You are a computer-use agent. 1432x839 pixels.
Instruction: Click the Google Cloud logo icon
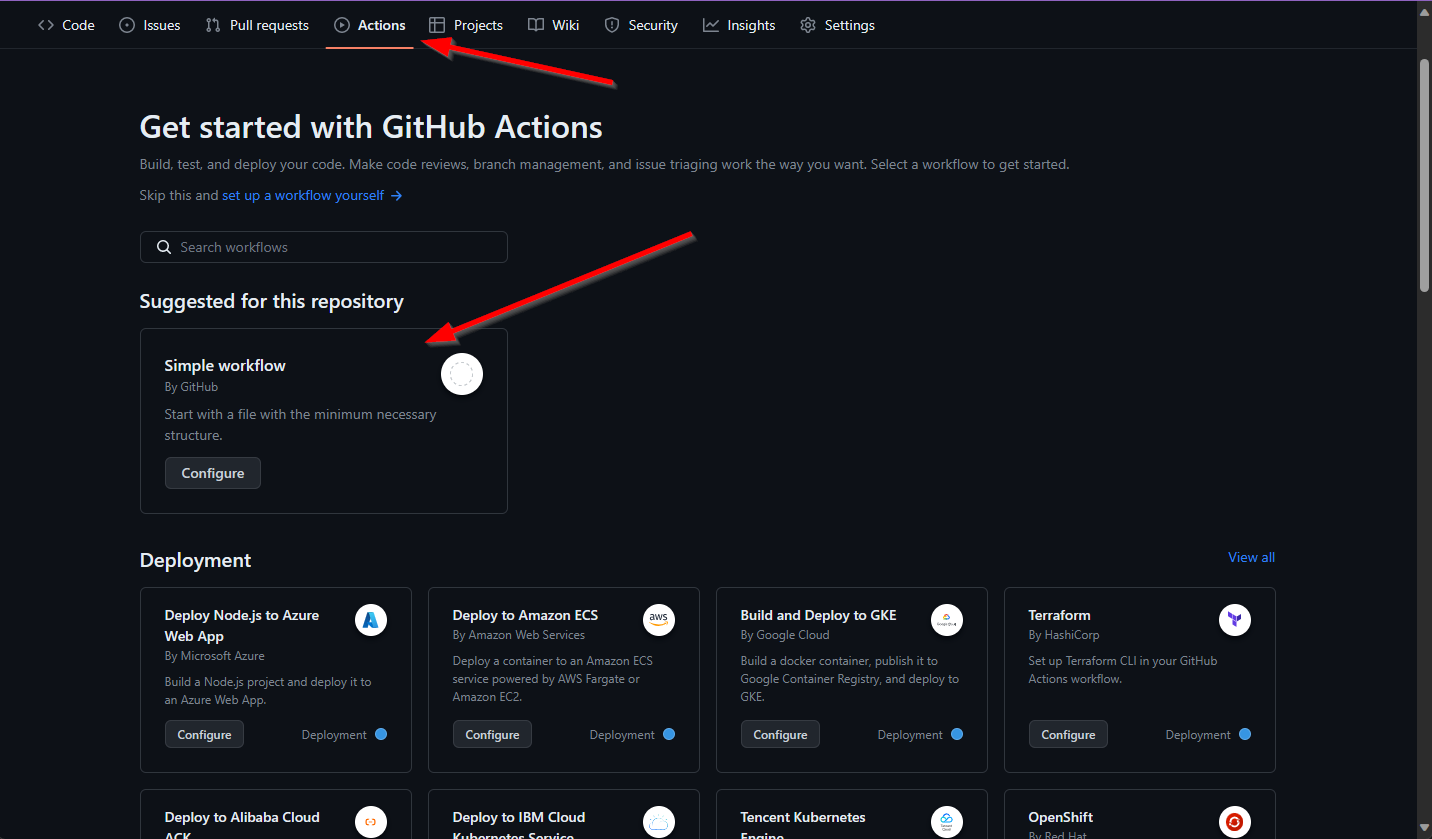pyautogui.click(x=947, y=621)
